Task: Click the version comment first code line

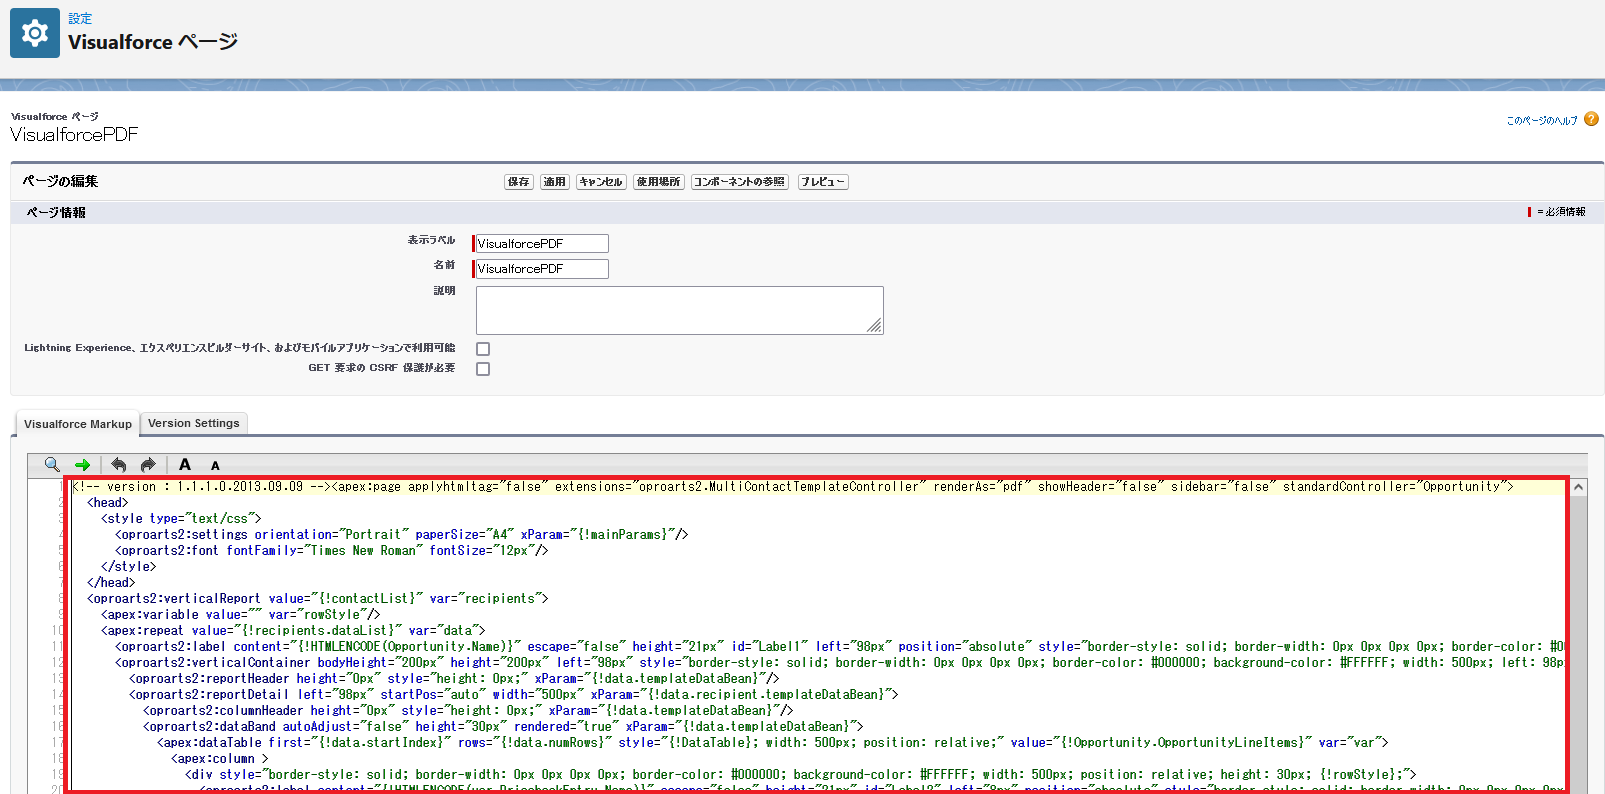Action: pos(794,487)
